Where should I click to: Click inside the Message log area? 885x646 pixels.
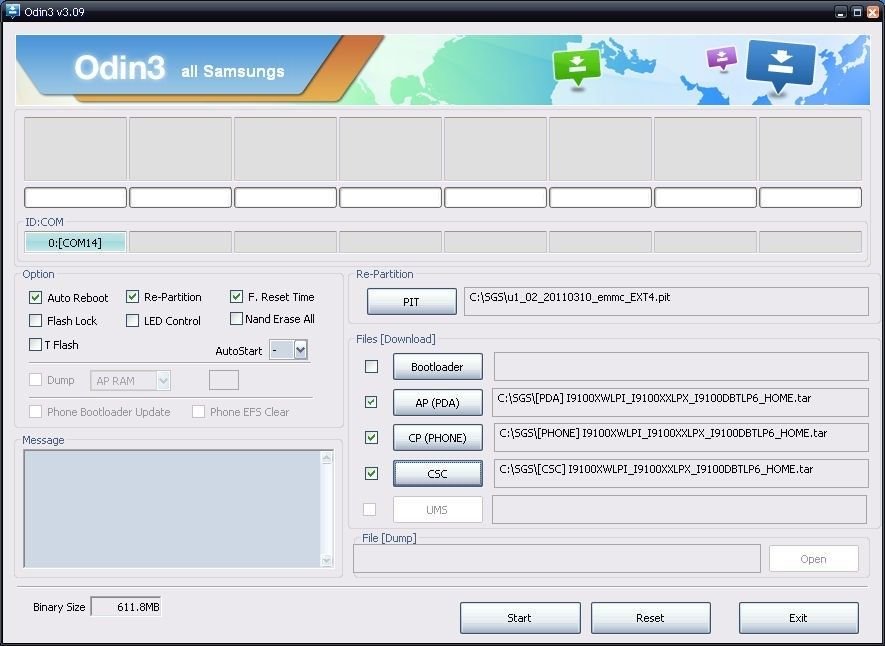click(x=173, y=509)
